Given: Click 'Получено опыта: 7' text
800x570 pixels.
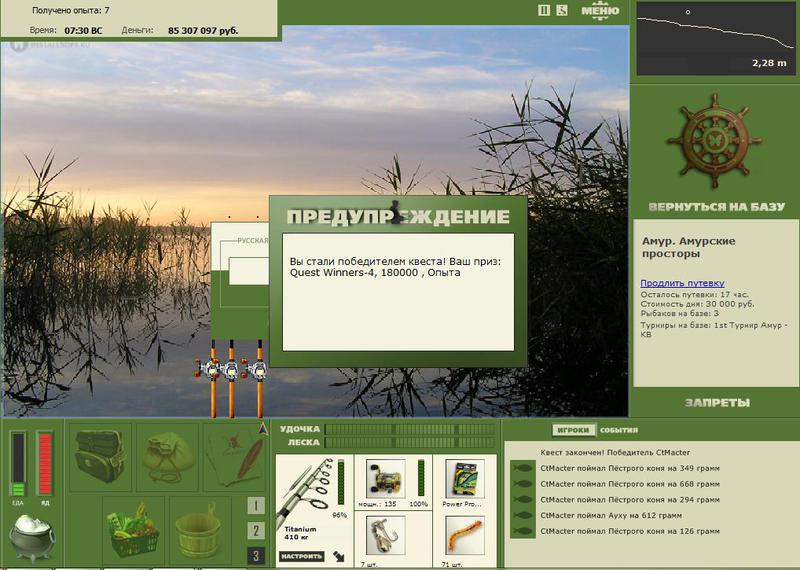Looking at the screenshot, I should pyautogui.click(x=70, y=10).
